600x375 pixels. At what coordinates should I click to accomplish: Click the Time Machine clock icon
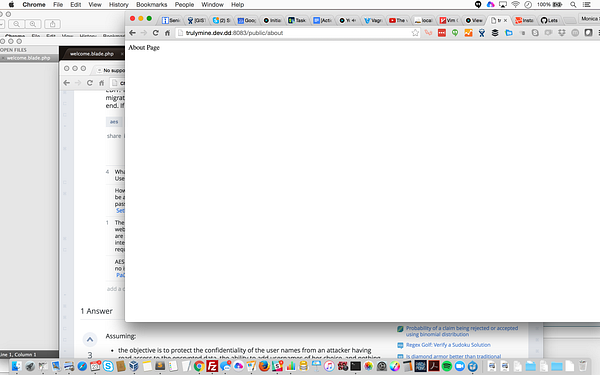pyautogui.click(x=528, y=5)
